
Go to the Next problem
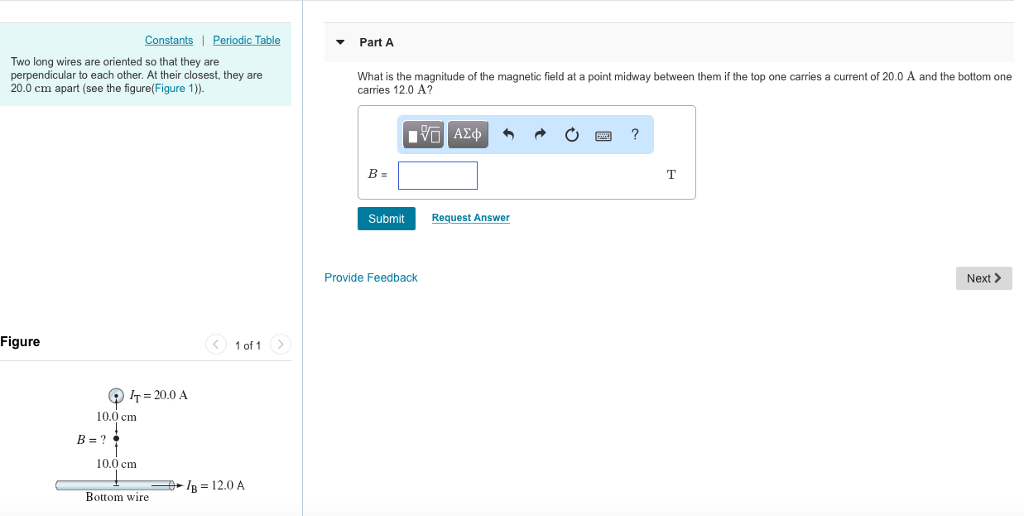983,278
